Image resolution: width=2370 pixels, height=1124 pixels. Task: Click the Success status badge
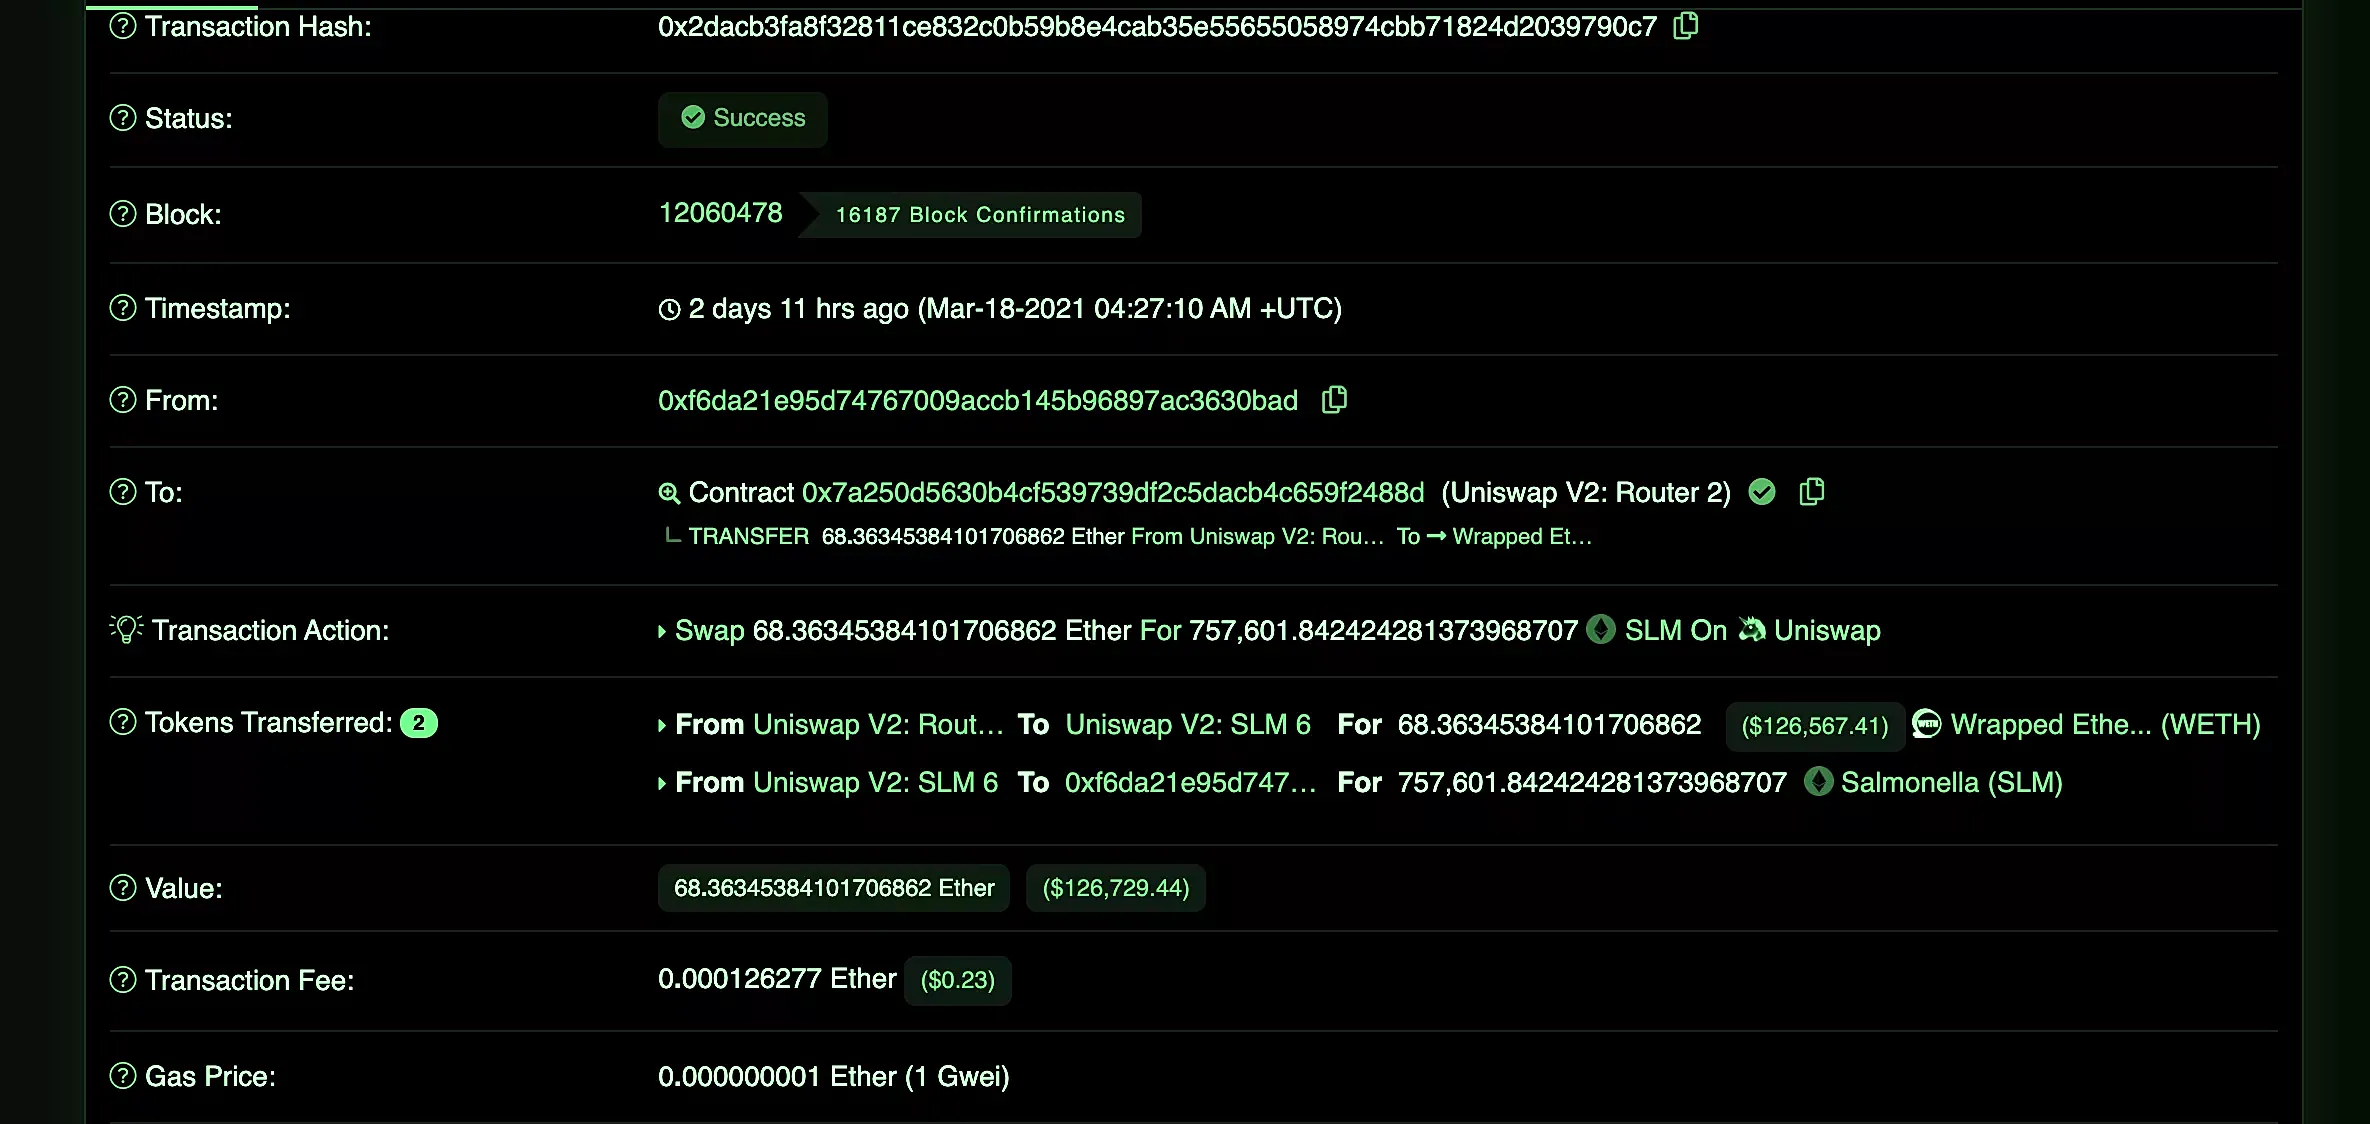[x=743, y=119]
